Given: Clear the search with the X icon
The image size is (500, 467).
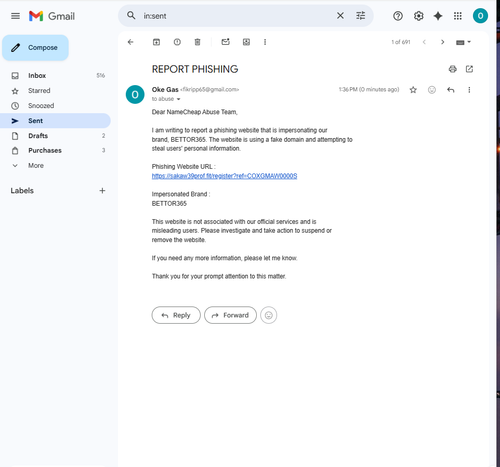Looking at the screenshot, I should pyautogui.click(x=340, y=16).
